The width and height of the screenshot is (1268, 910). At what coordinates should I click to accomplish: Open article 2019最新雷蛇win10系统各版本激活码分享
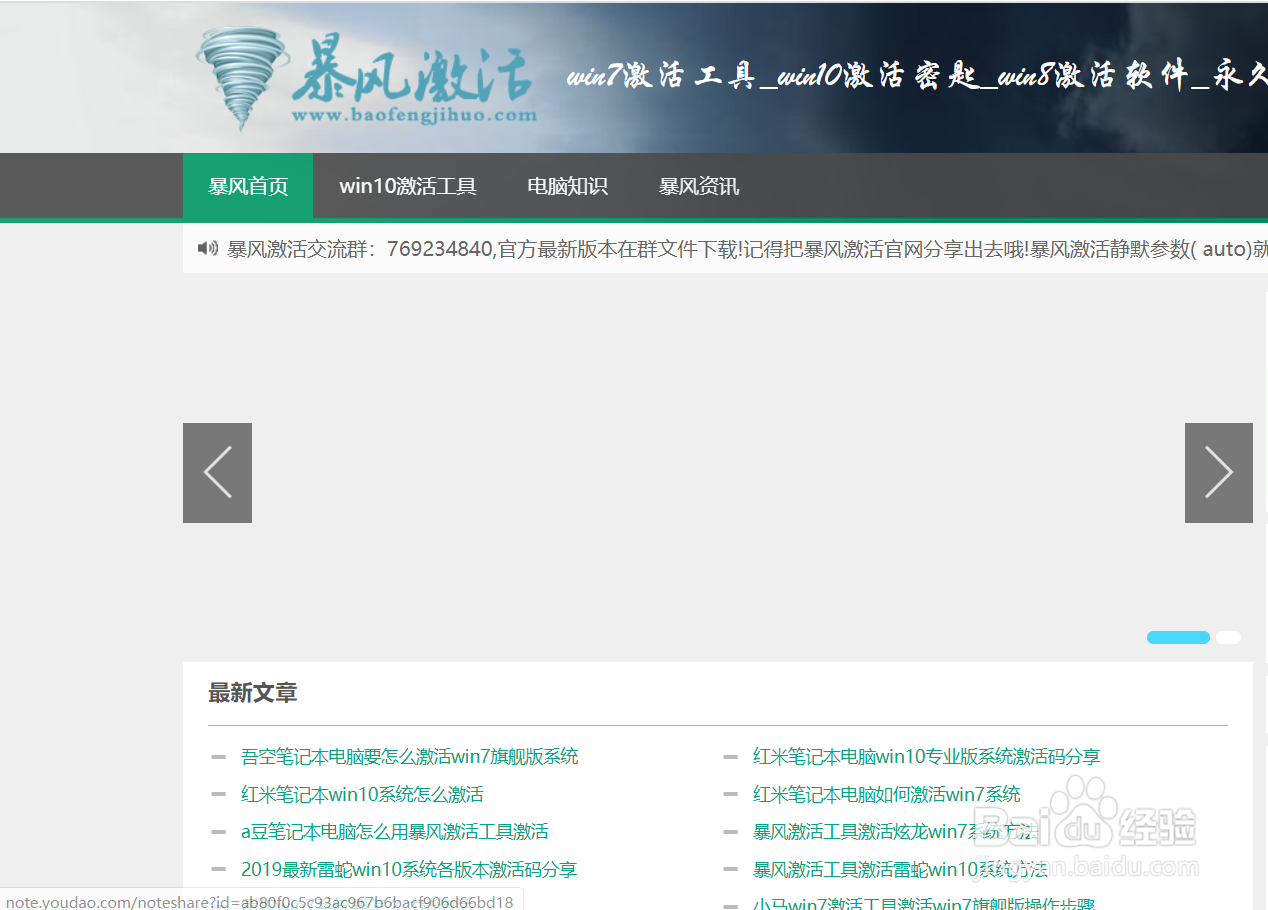pyautogui.click(x=409, y=870)
